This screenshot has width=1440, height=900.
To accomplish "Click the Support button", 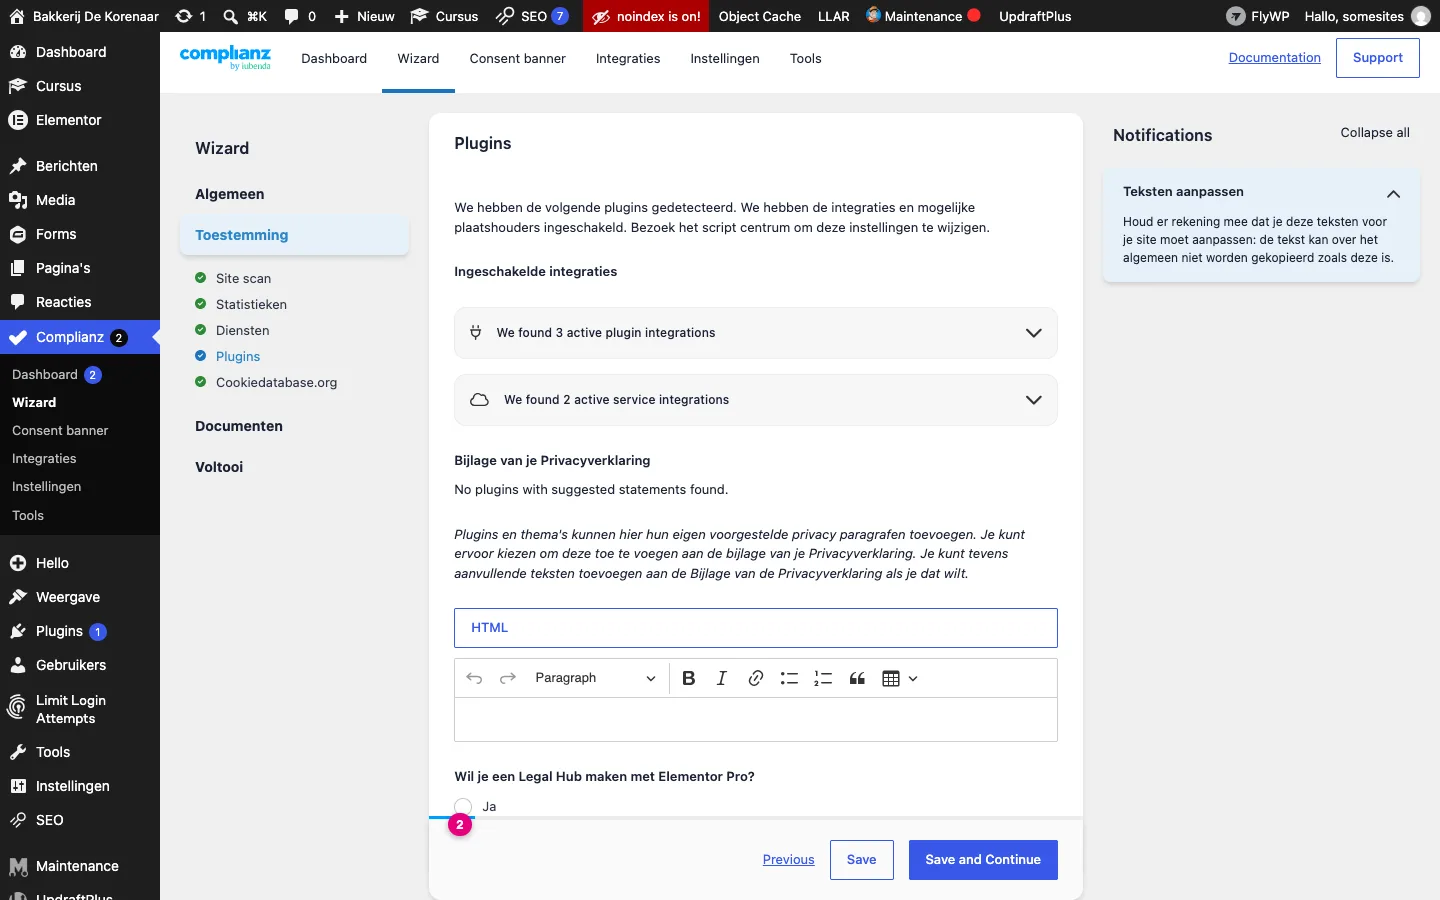I will pyautogui.click(x=1377, y=58).
